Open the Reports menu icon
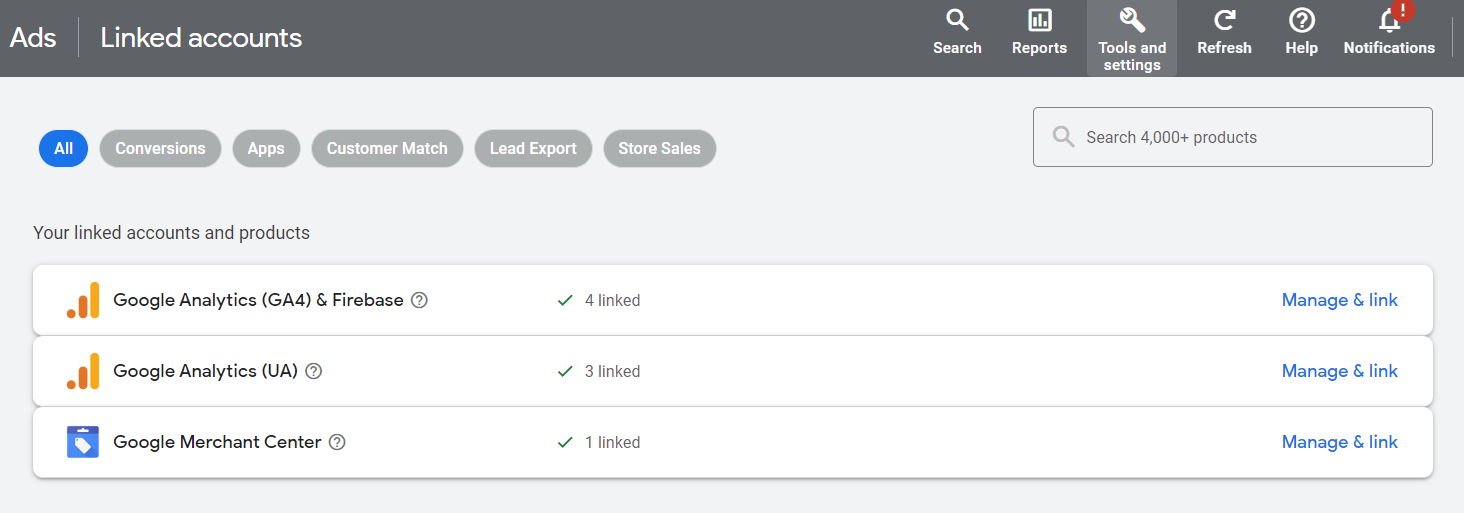This screenshot has height=513, width=1464. pyautogui.click(x=1039, y=32)
